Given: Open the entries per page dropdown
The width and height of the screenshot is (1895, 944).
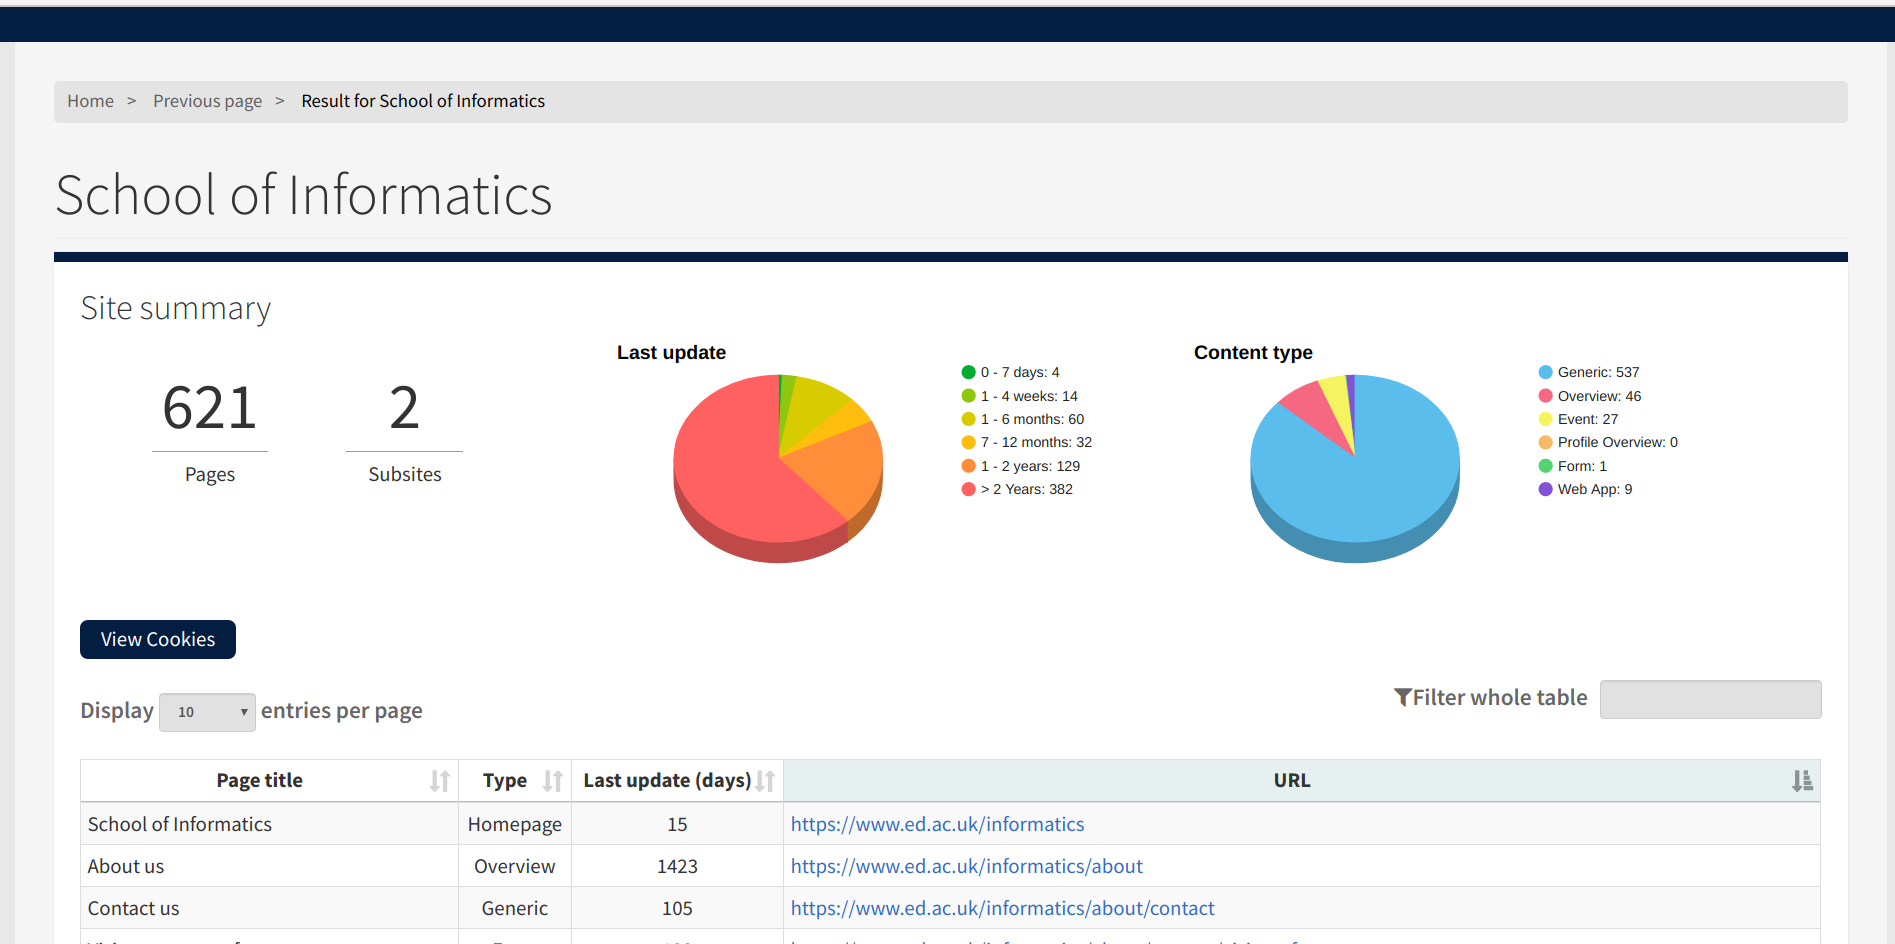Looking at the screenshot, I should pyautogui.click(x=207, y=712).
